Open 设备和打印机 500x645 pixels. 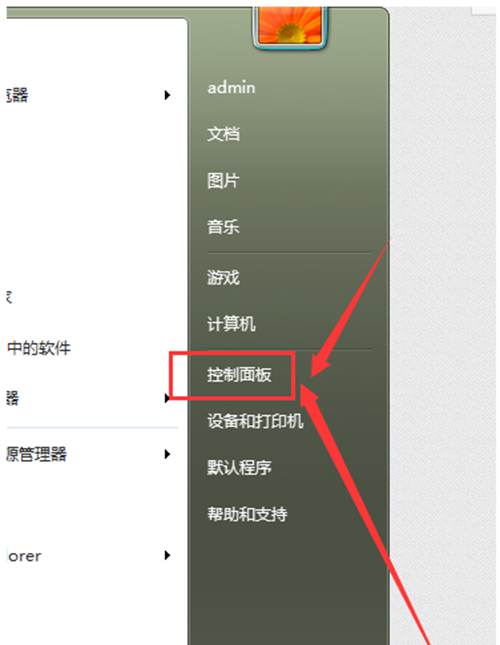(255, 421)
